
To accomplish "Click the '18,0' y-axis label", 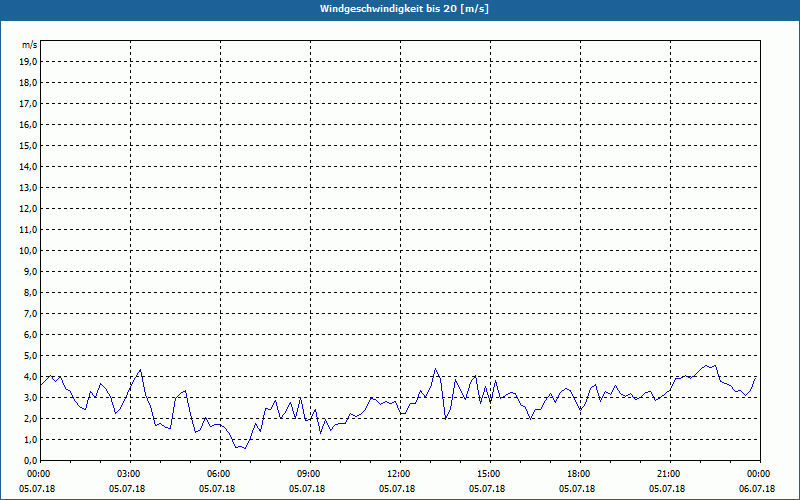I will 28,83.
